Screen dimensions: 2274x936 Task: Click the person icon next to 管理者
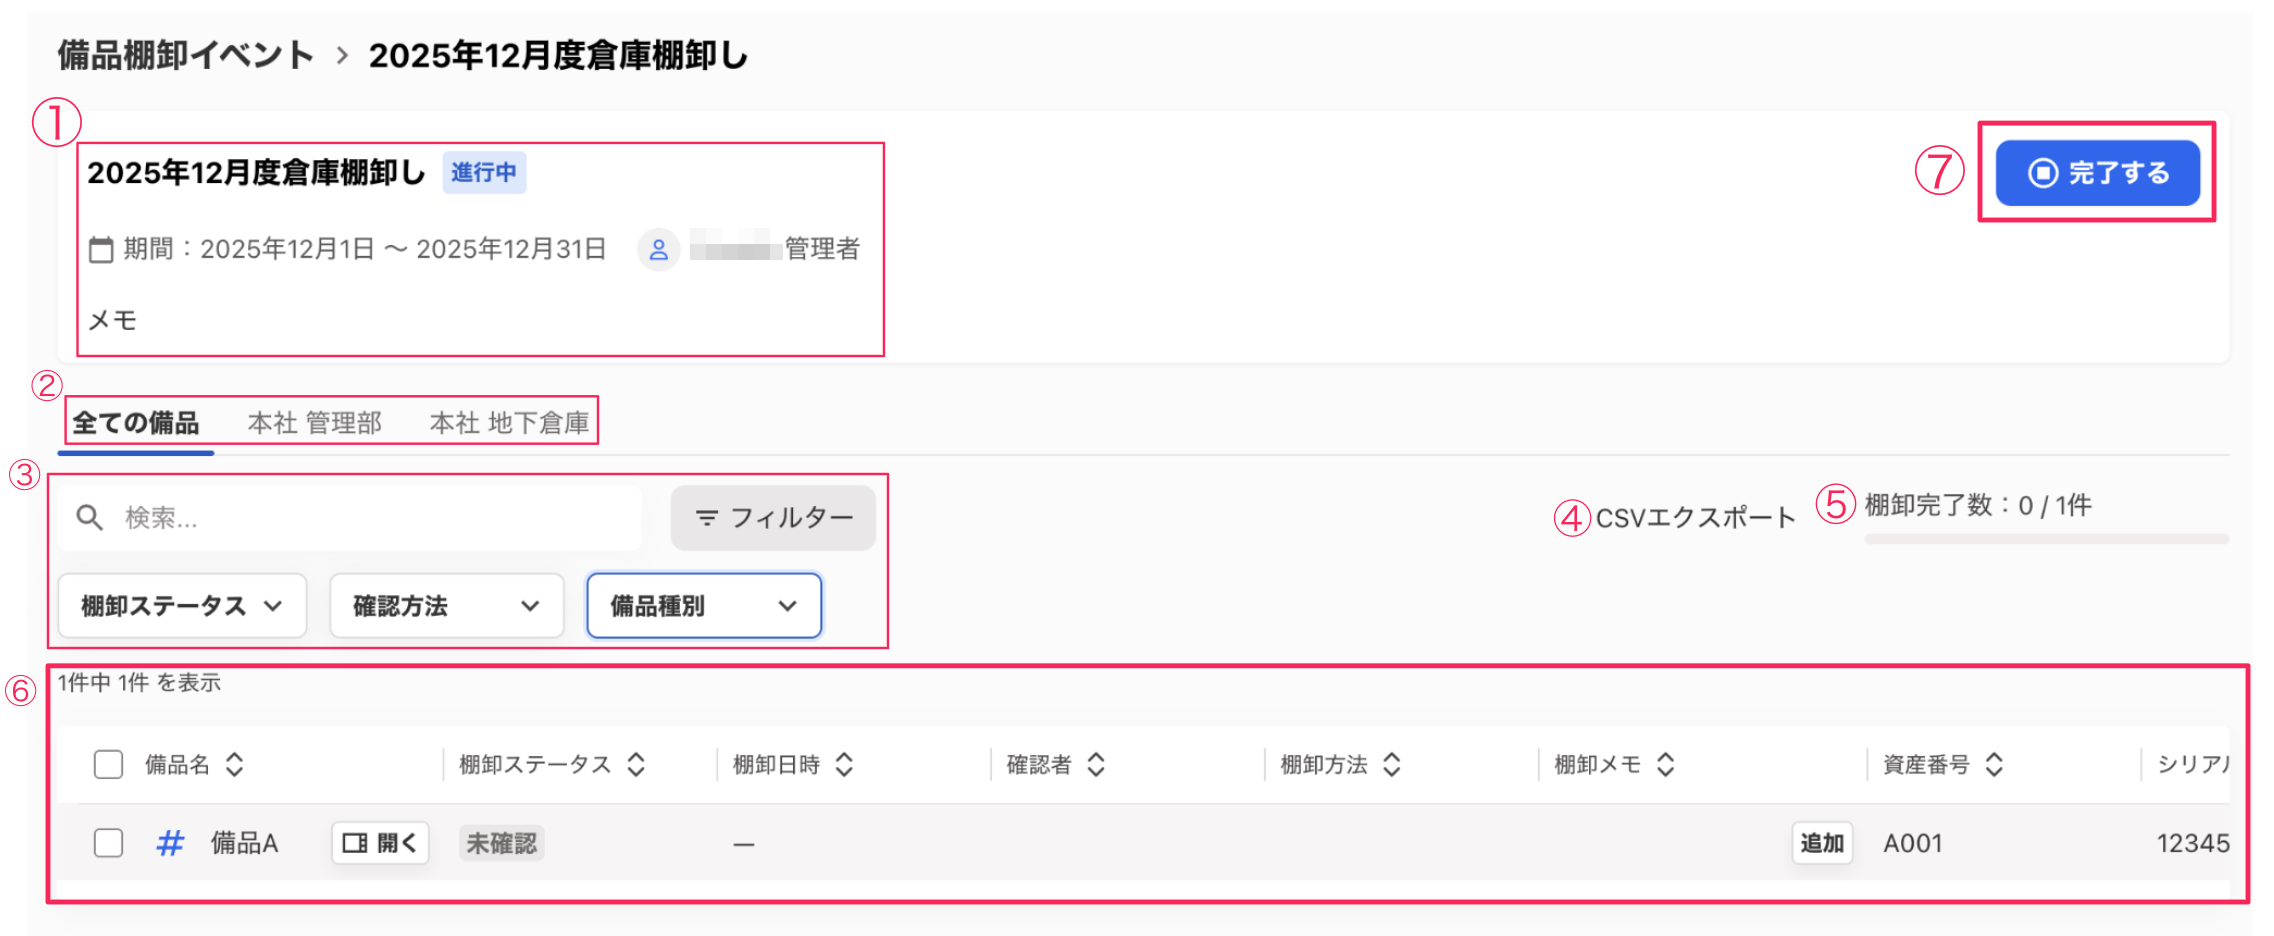pos(659,249)
